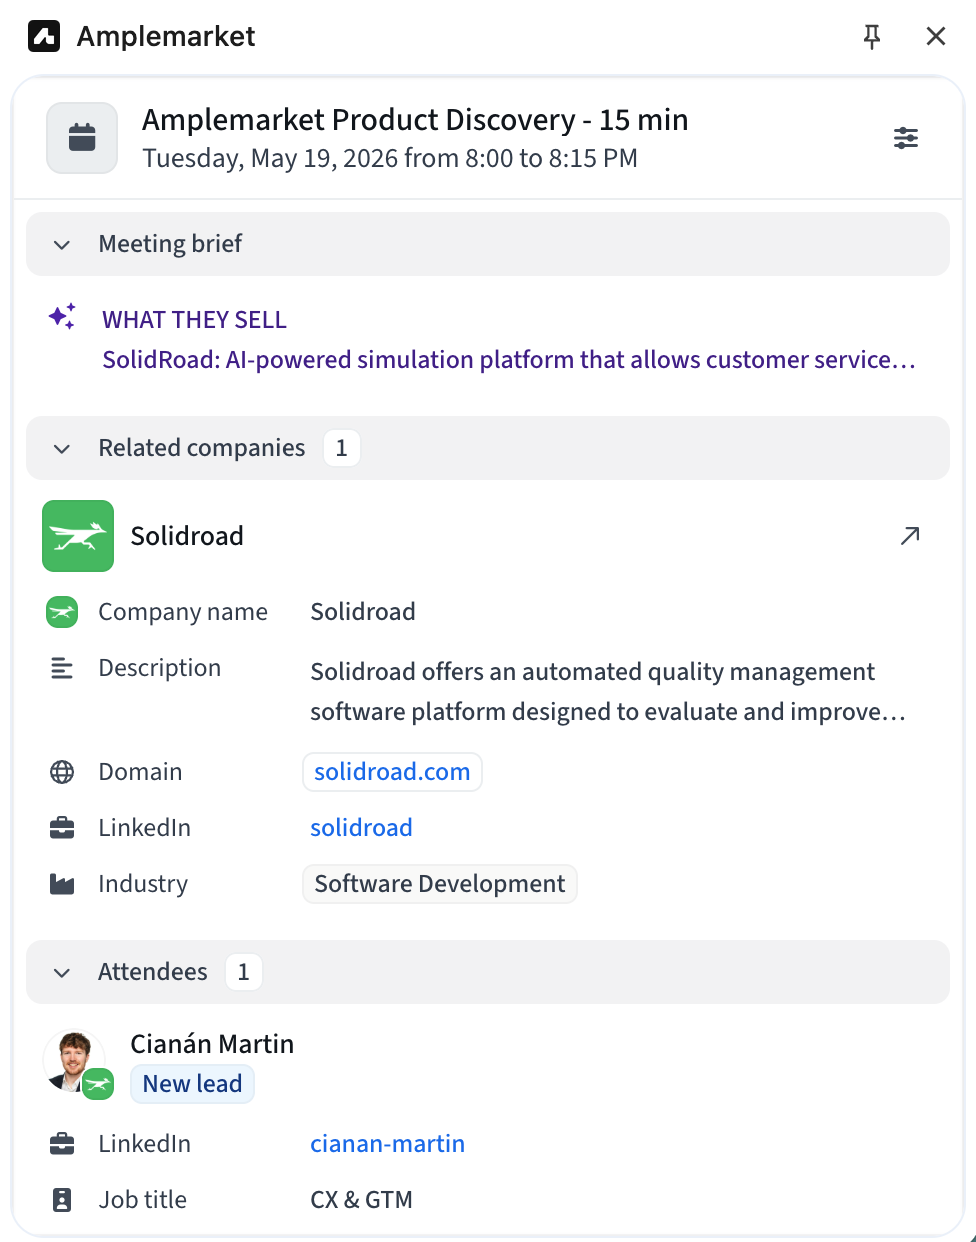
Task: Open meeting settings sliders icon
Action: click(906, 138)
